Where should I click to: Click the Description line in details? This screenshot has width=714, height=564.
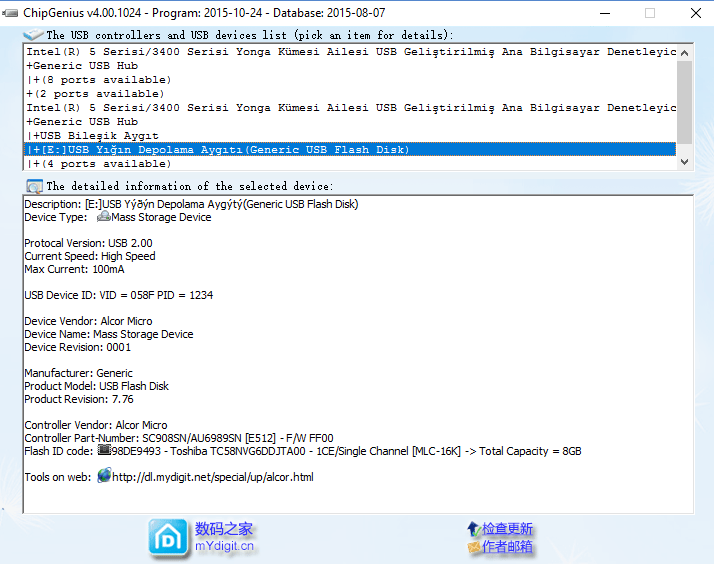[x=191, y=204]
